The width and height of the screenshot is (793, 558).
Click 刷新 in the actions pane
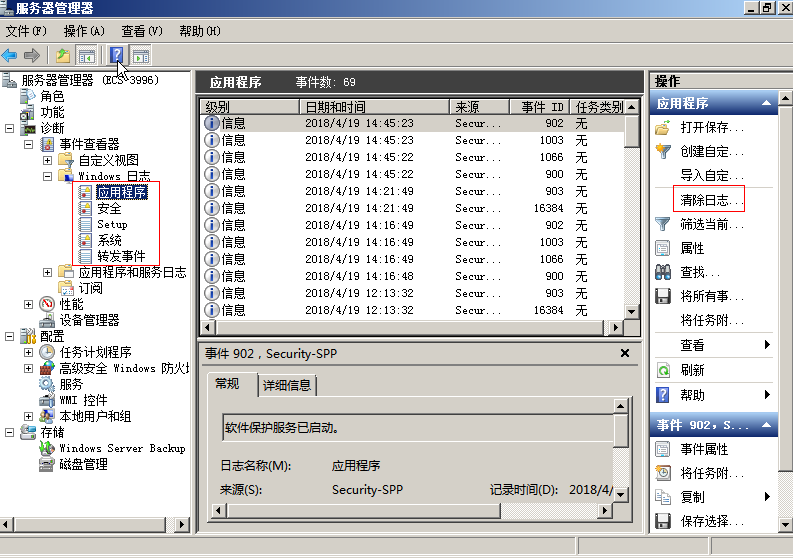coord(692,370)
